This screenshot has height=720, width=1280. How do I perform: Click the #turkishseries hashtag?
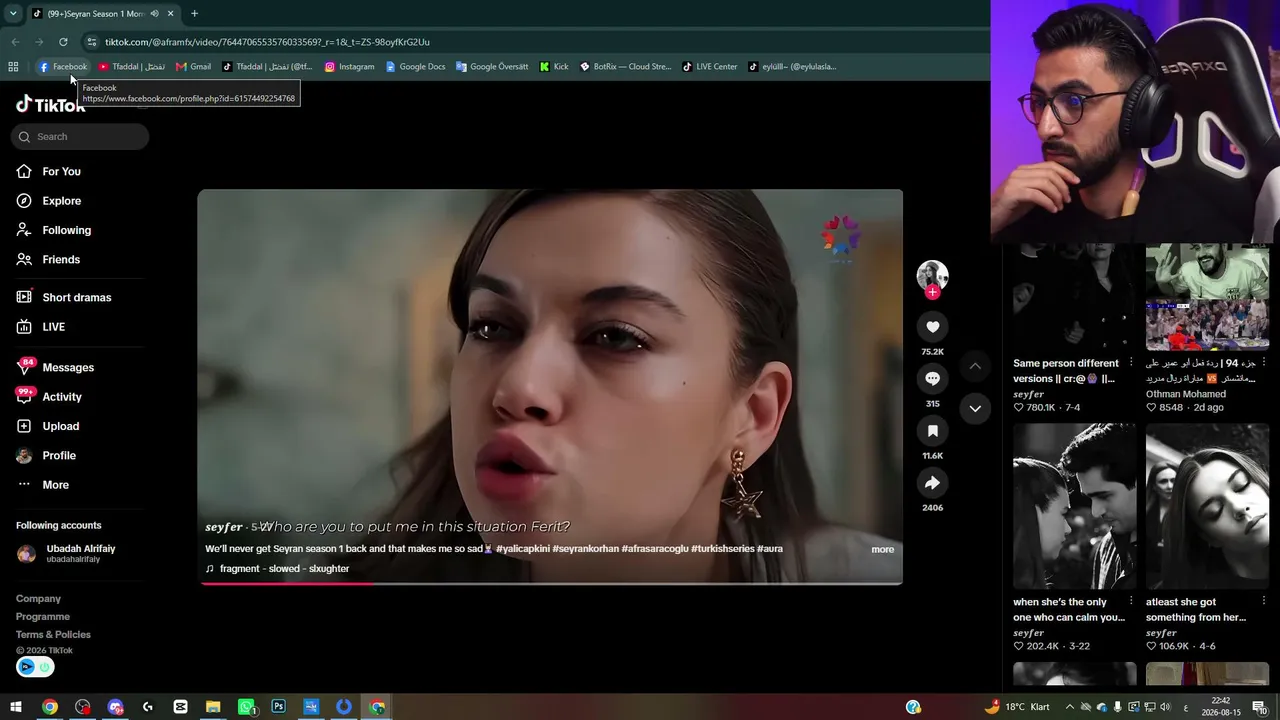(x=721, y=549)
